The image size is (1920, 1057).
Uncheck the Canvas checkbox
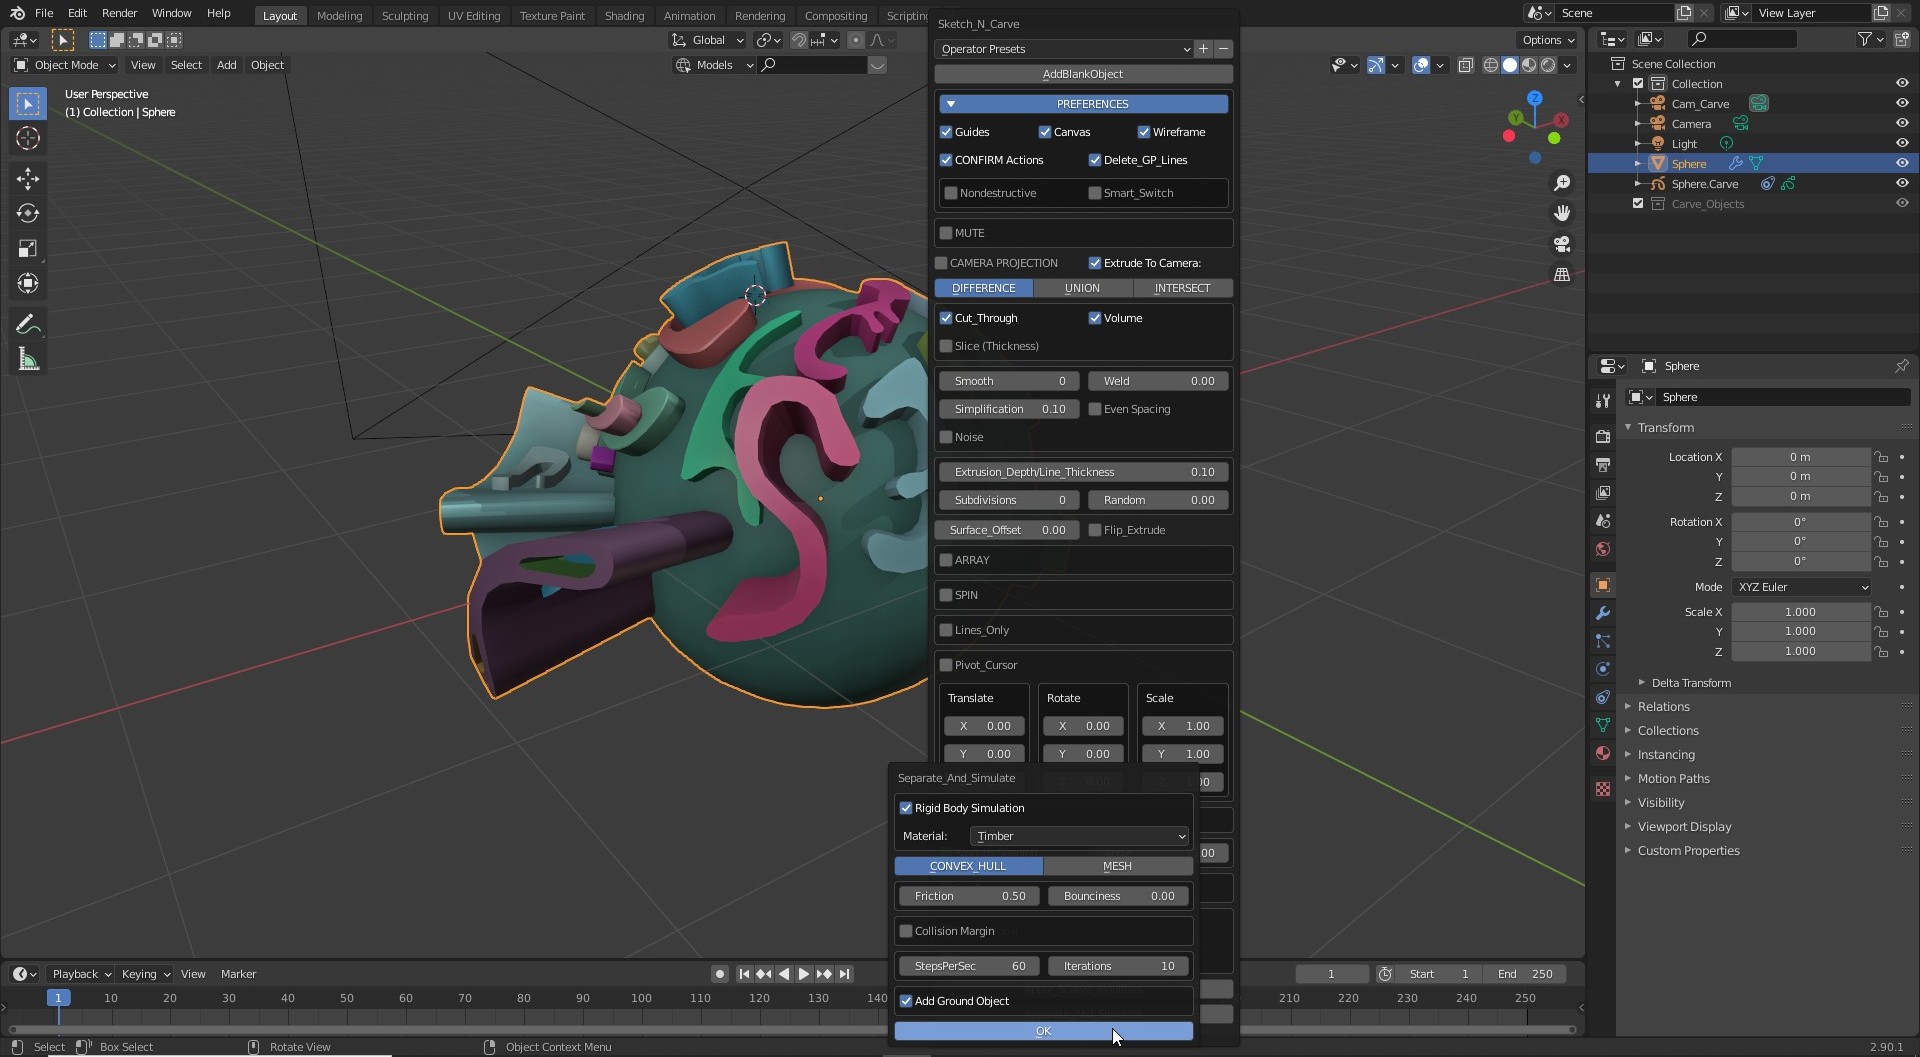tap(1045, 132)
